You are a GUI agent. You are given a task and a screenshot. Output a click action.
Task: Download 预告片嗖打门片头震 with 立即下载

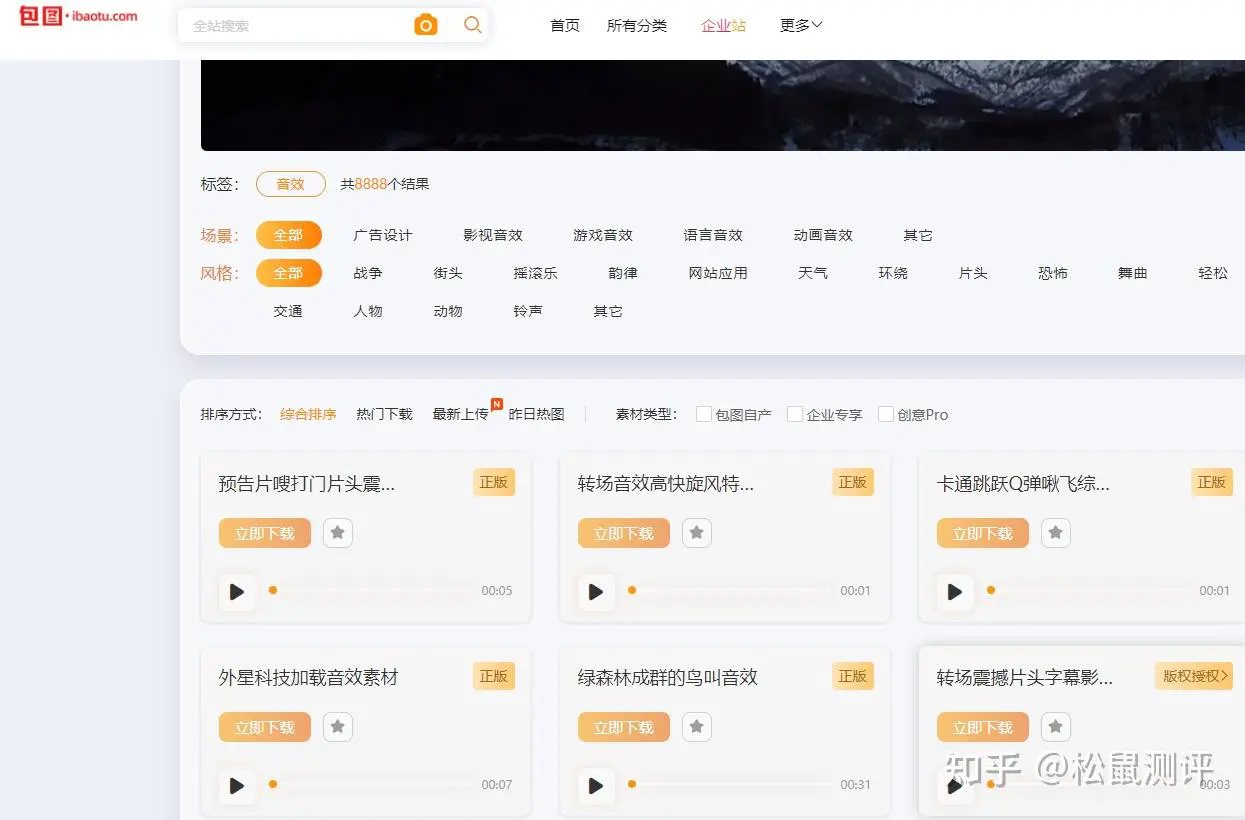(x=265, y=533)
